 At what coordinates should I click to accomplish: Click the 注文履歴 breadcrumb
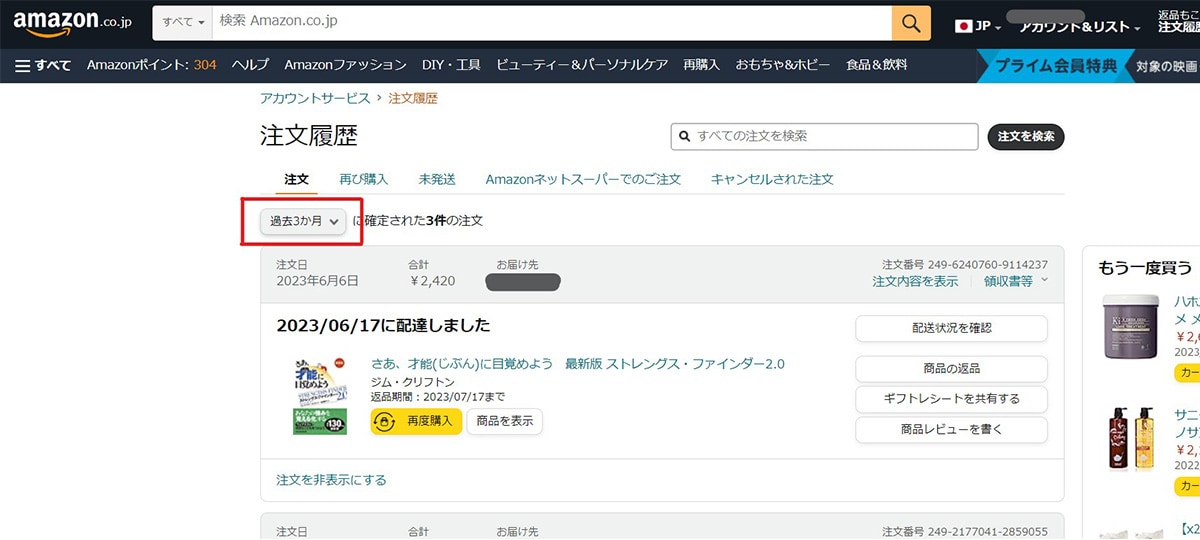(413, 98)
